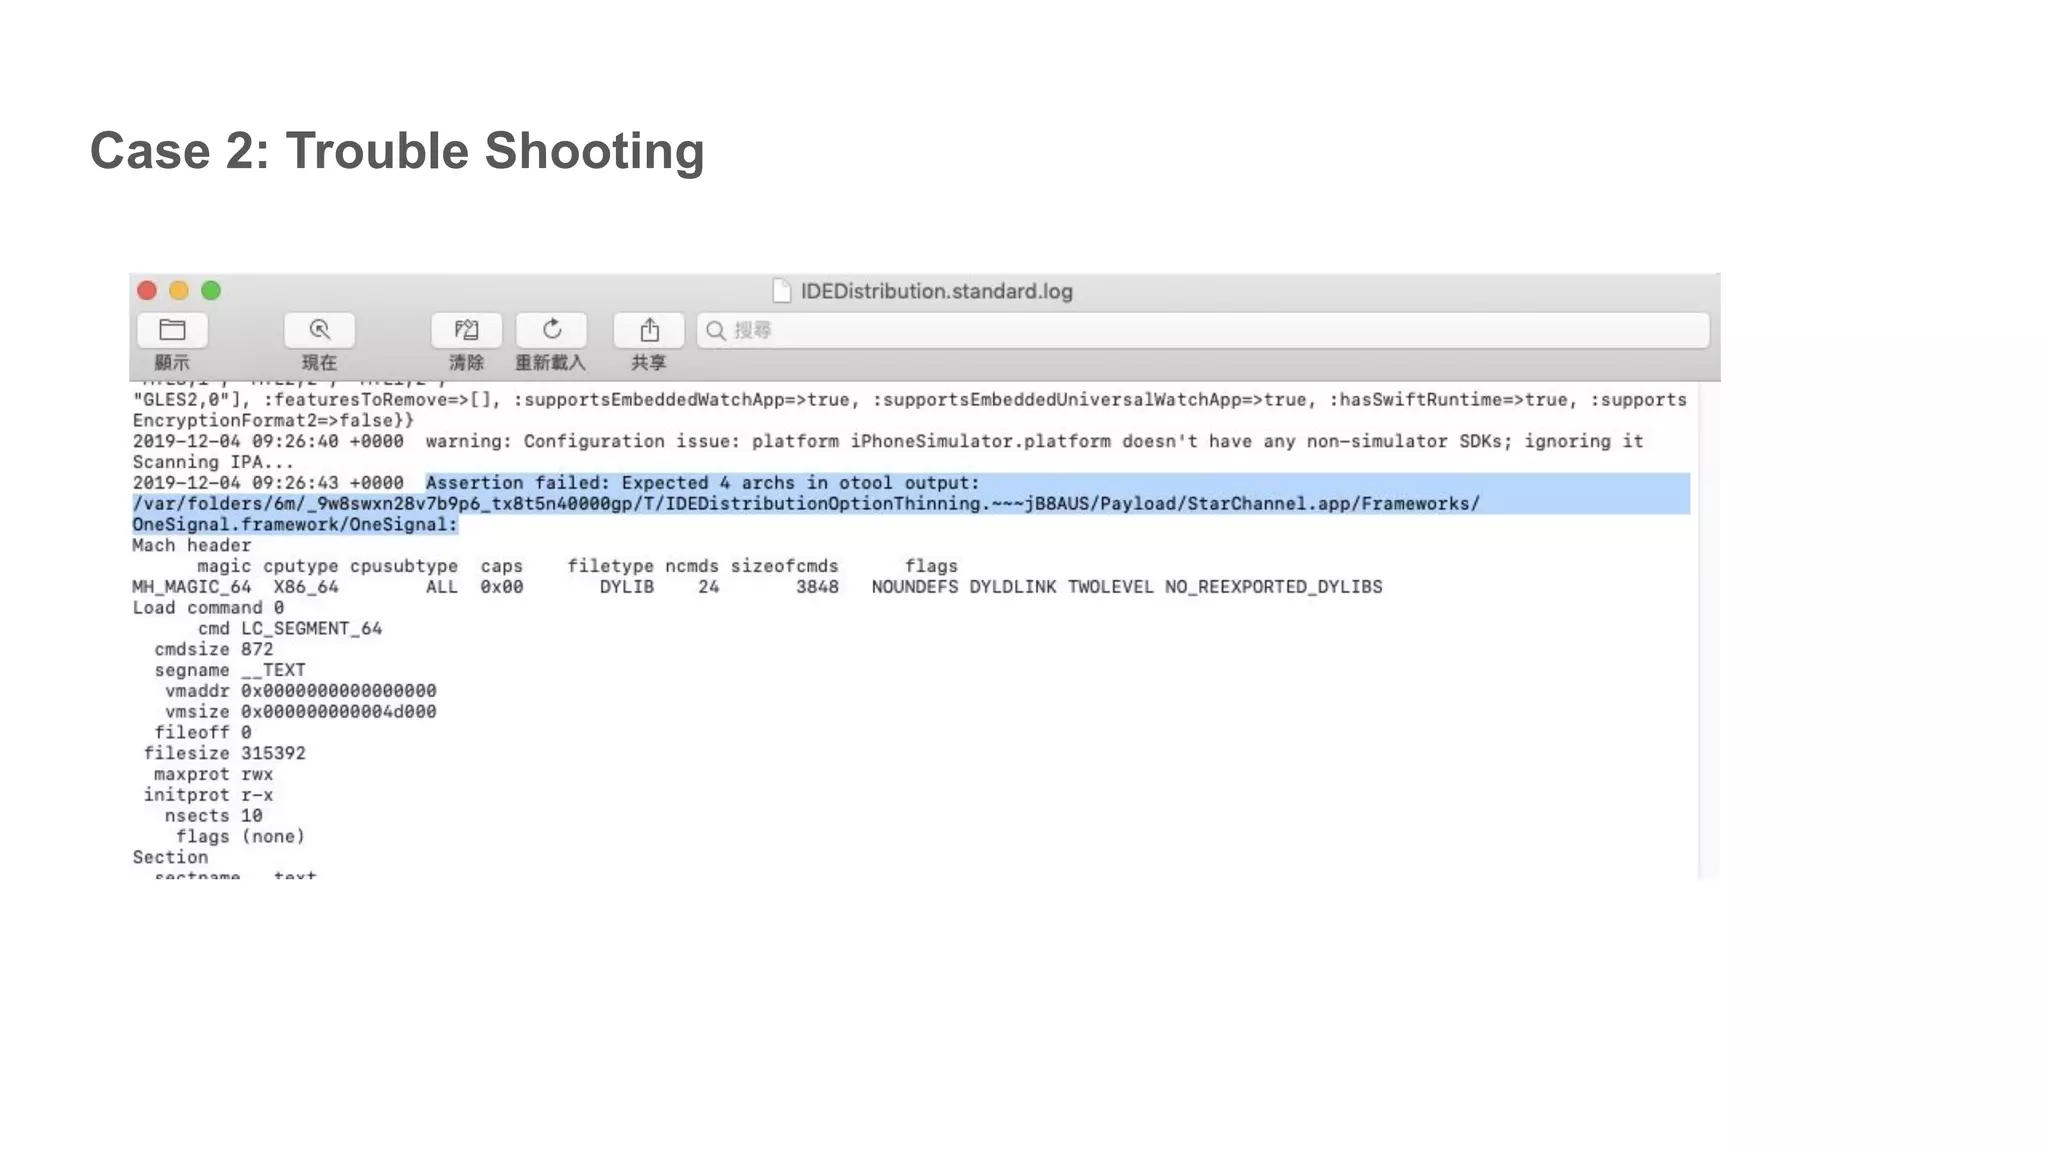
Task: Click the 'Case 2: Trouble Shooting' slide title
Action: [397, 151]
